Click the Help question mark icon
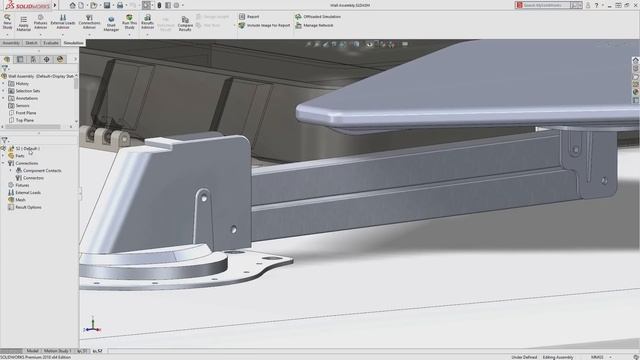The width and height of the screenshot is (640, 360). pyautogui.click(x=596, y=5)
